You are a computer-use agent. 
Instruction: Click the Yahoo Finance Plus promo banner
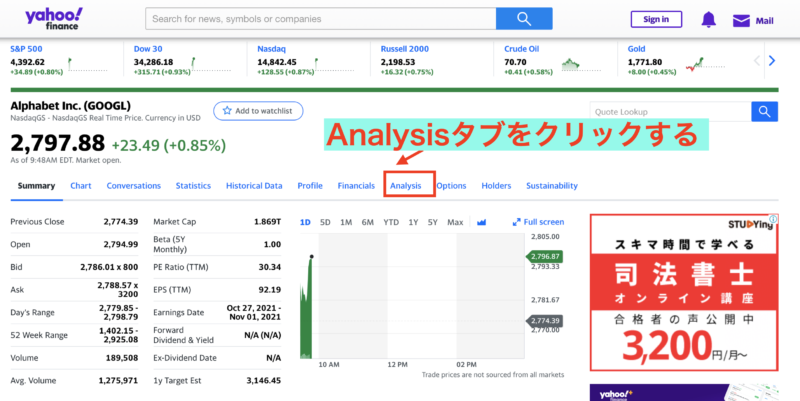coord(684,392)
